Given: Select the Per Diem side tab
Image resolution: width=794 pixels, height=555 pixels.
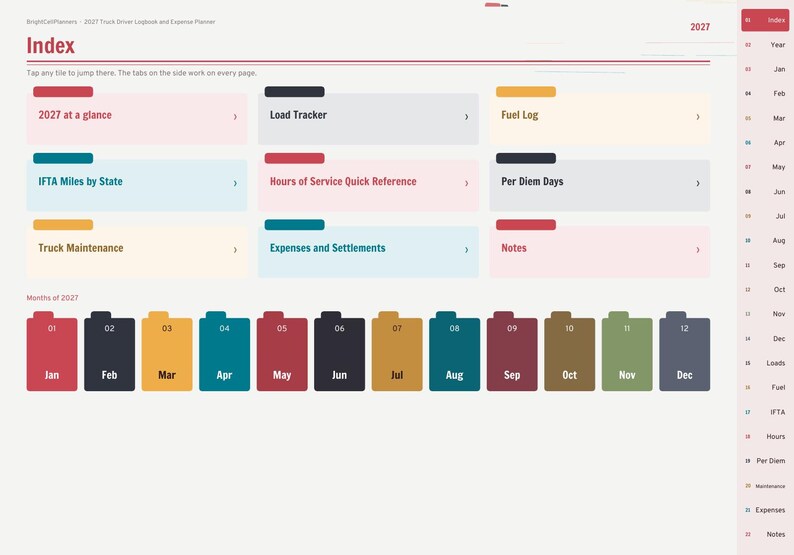Looking at the screenshot, I should click(765, 461).
